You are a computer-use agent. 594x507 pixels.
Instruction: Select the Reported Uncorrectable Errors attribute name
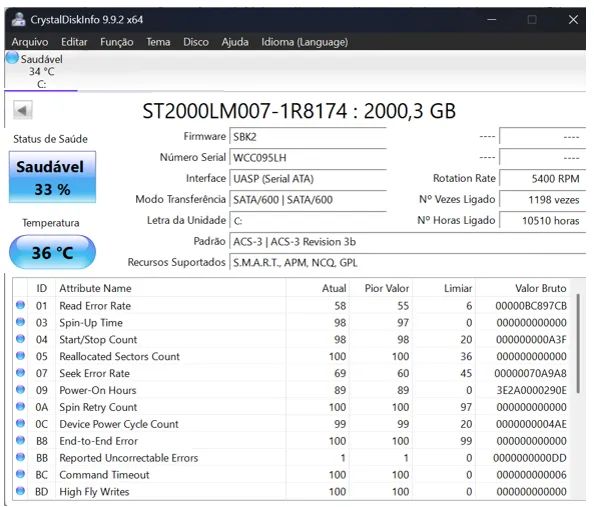click(x=129, y=458)
